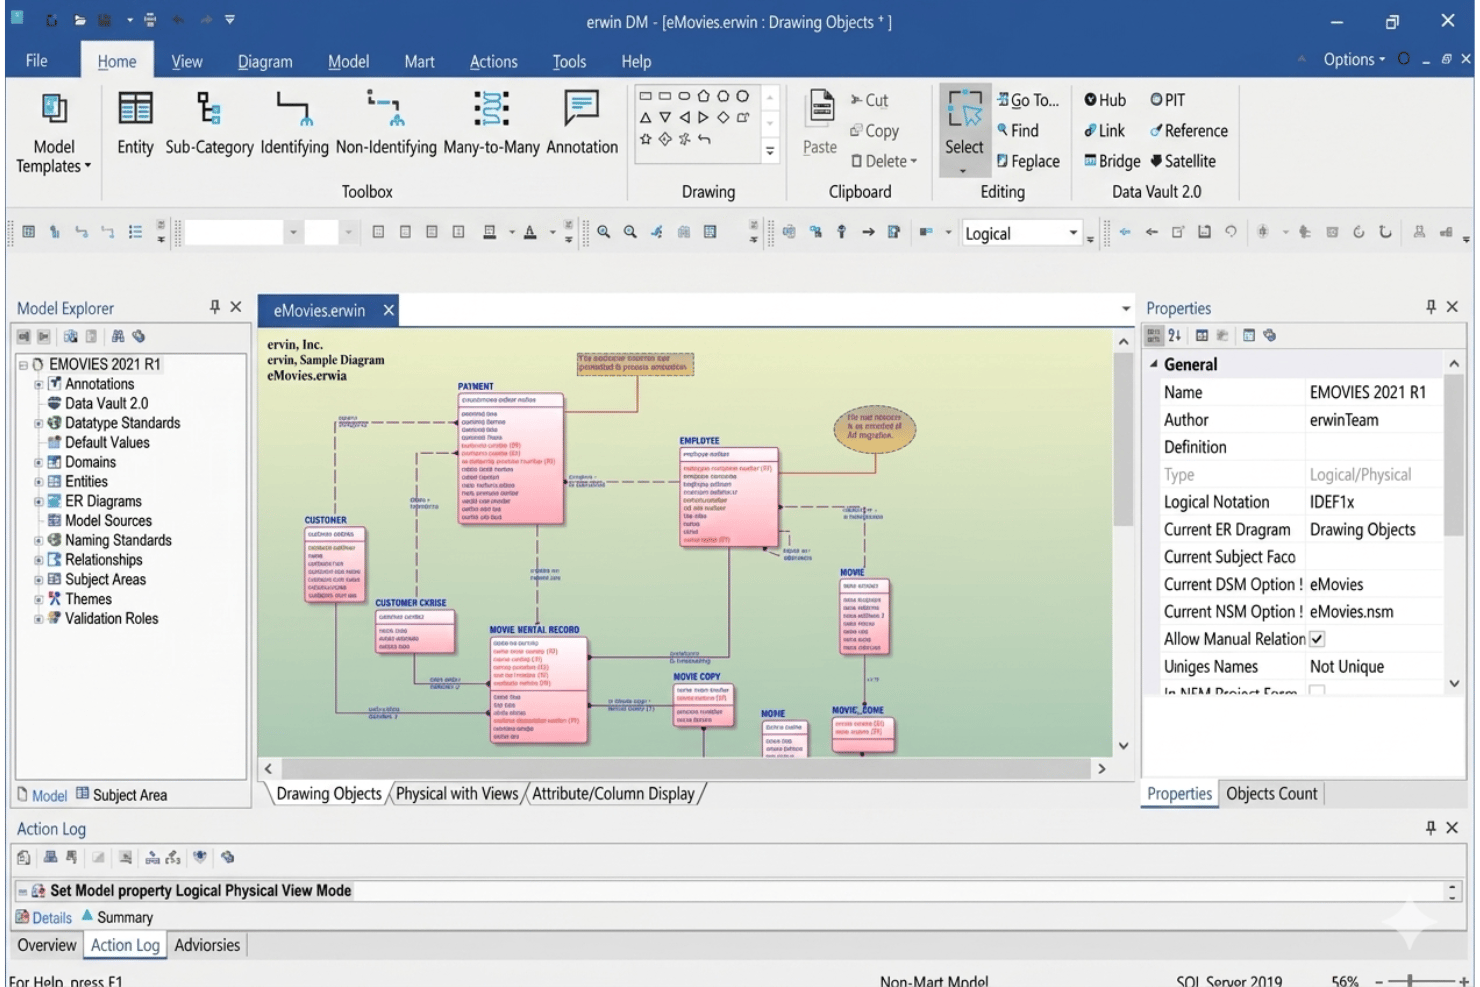
Task: Choose the Identifying relationship tool
Action: click(x=294, y=124)
